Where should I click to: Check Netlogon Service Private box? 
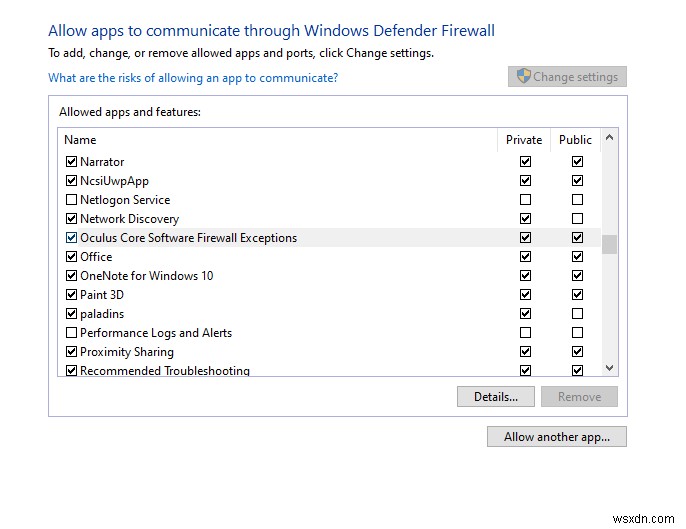point(525,200)
